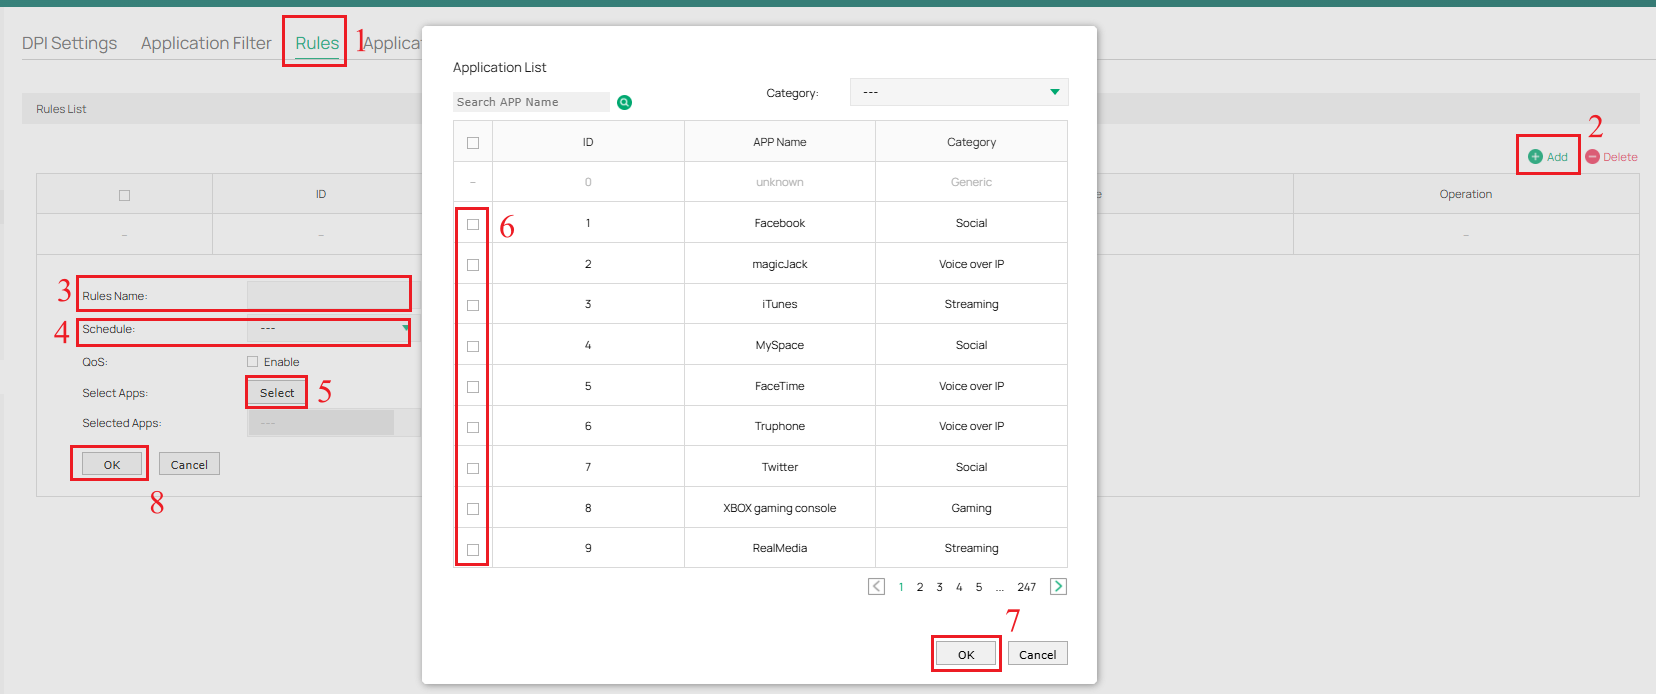Cancel the Application List dialog
1656x694 pixels.
[x=1038, y=654]
